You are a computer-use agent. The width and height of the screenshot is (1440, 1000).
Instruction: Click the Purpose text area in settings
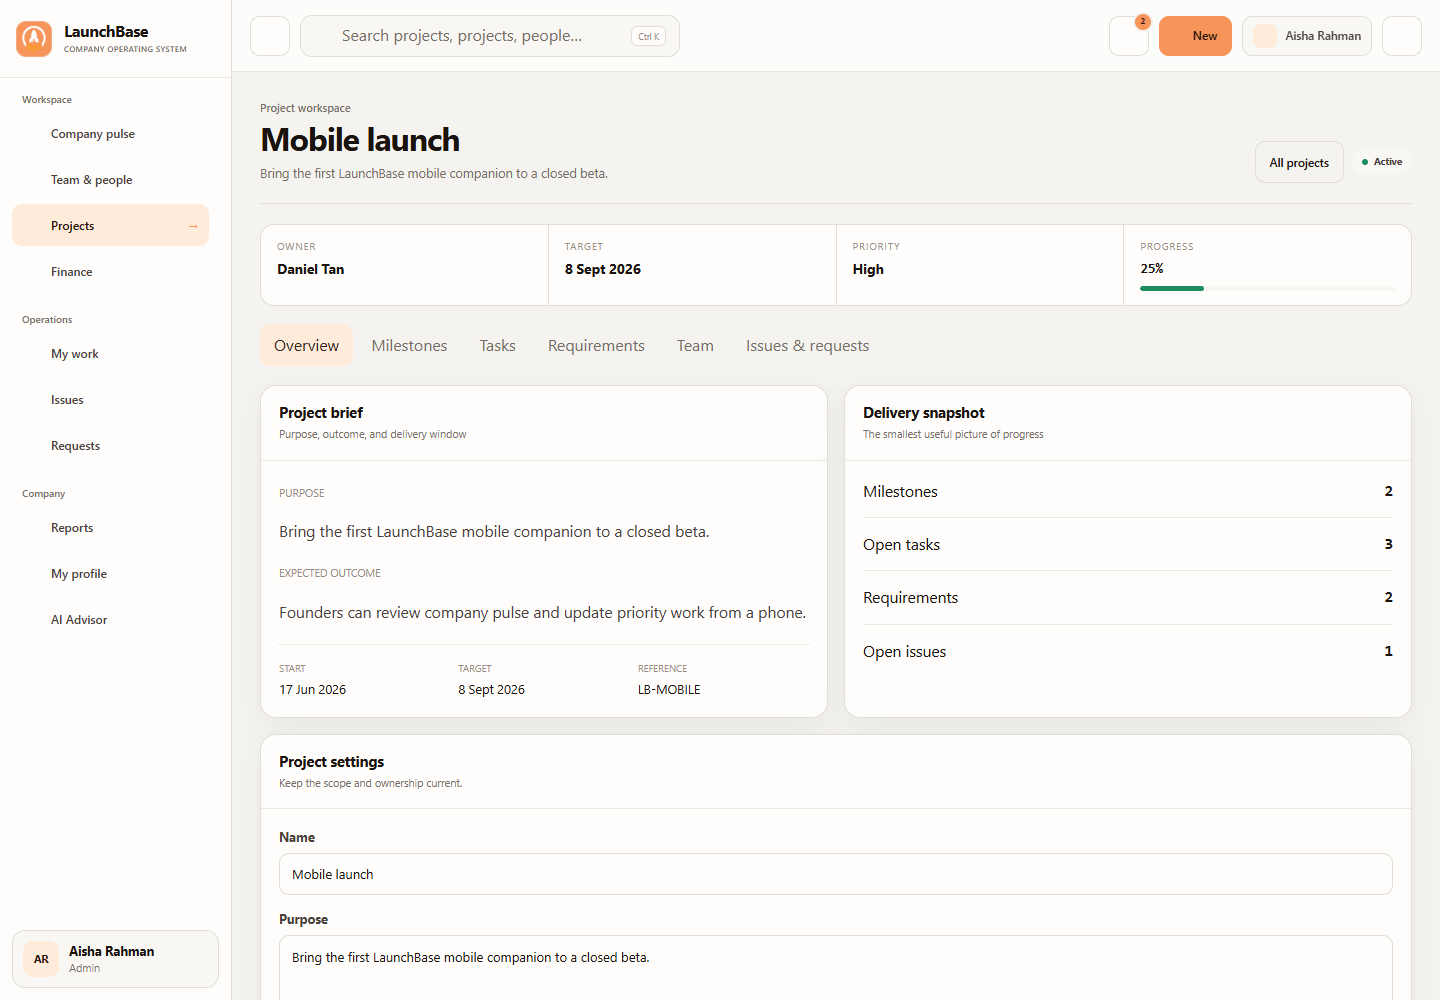pos(836,967)
